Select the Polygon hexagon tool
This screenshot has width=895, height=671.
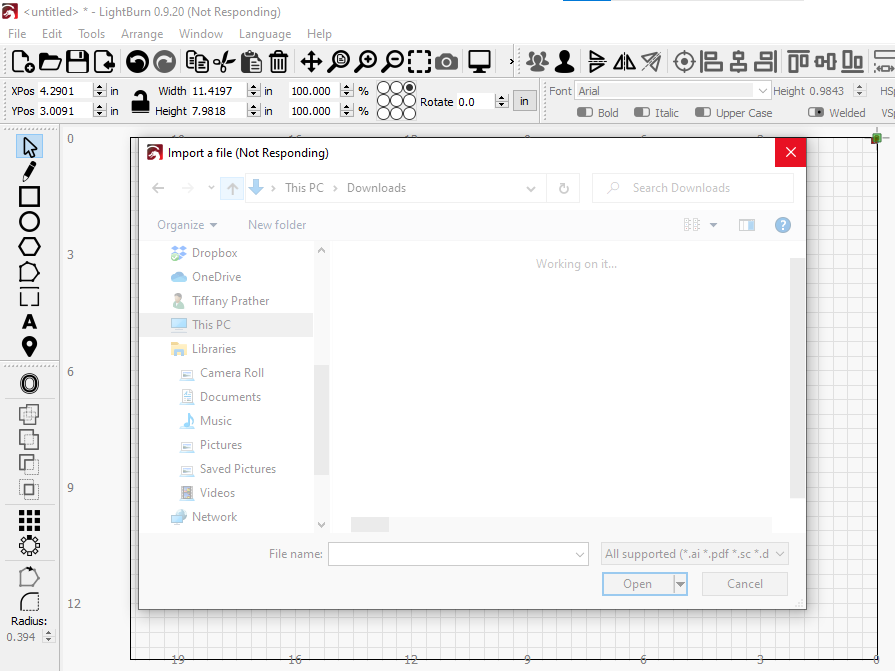[x=29, y=246]
